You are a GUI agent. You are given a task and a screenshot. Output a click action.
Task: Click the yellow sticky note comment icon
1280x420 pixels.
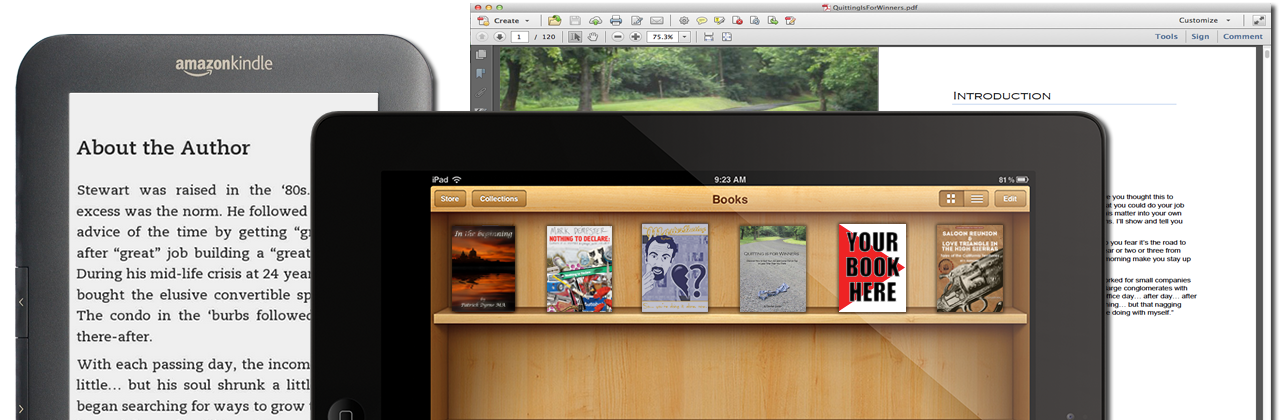pos(701,20)
